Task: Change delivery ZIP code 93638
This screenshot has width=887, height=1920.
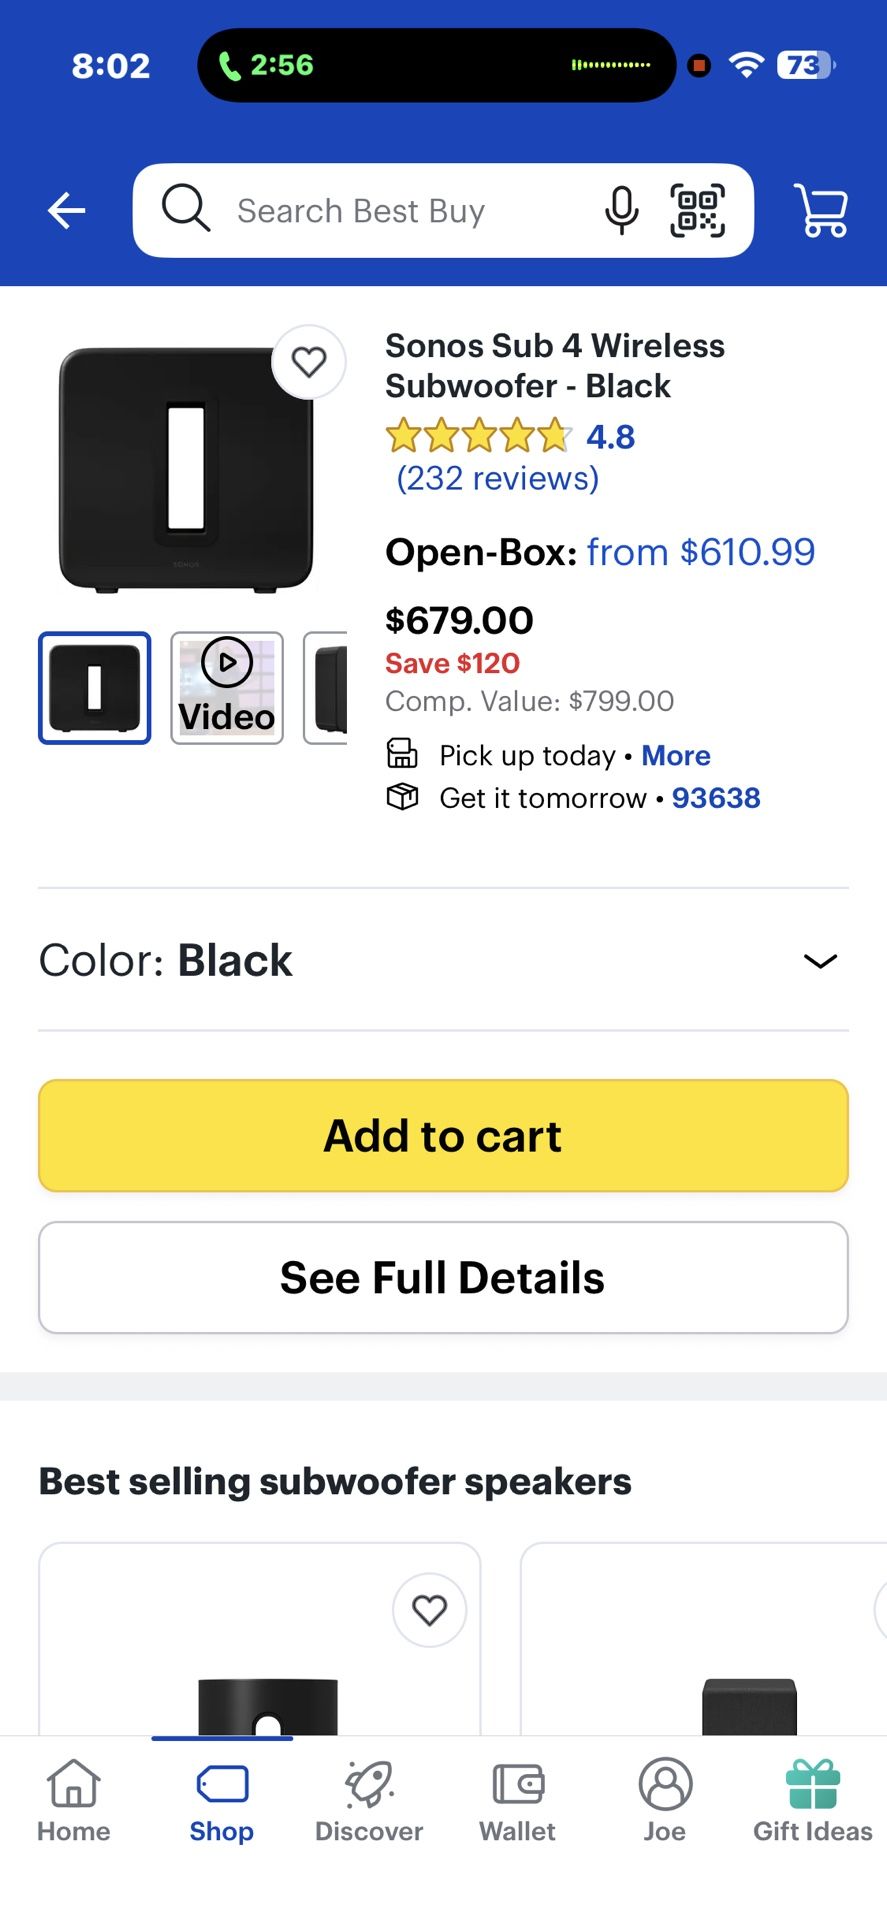Action: coord(716,798)
